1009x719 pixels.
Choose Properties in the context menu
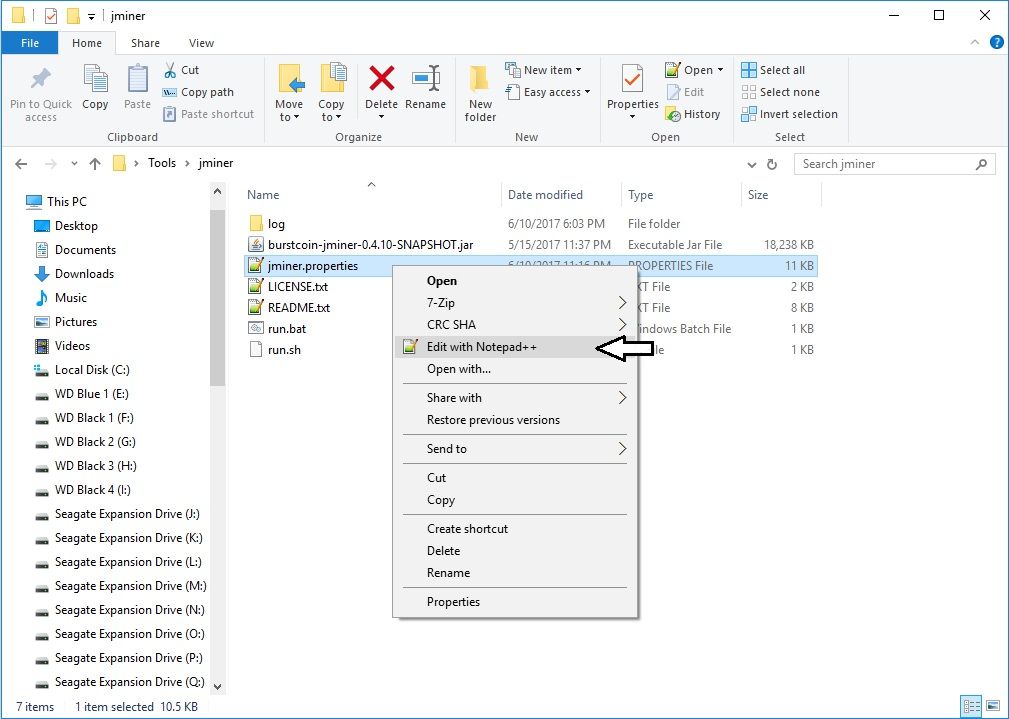(x=514, y=602)
